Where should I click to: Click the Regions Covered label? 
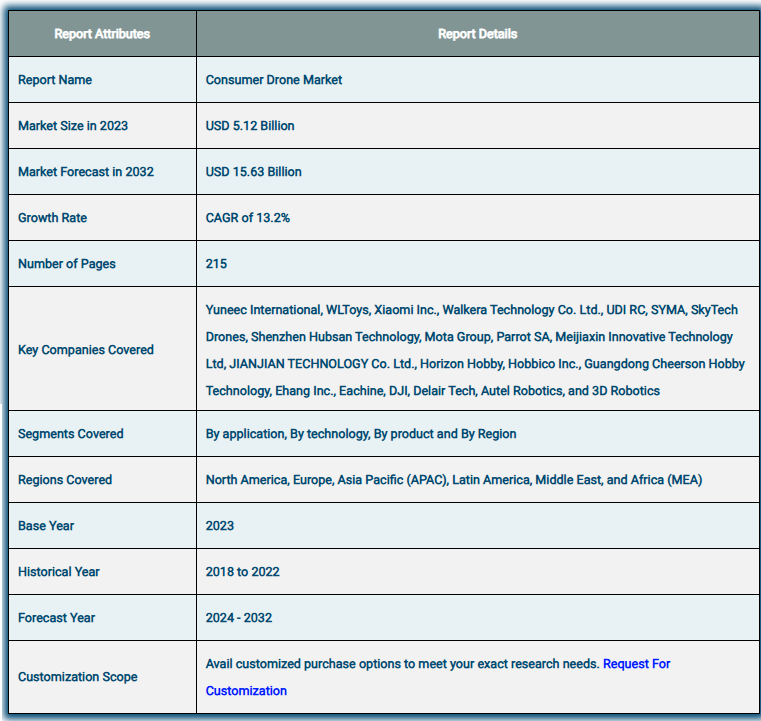click(x=65, y=480)
